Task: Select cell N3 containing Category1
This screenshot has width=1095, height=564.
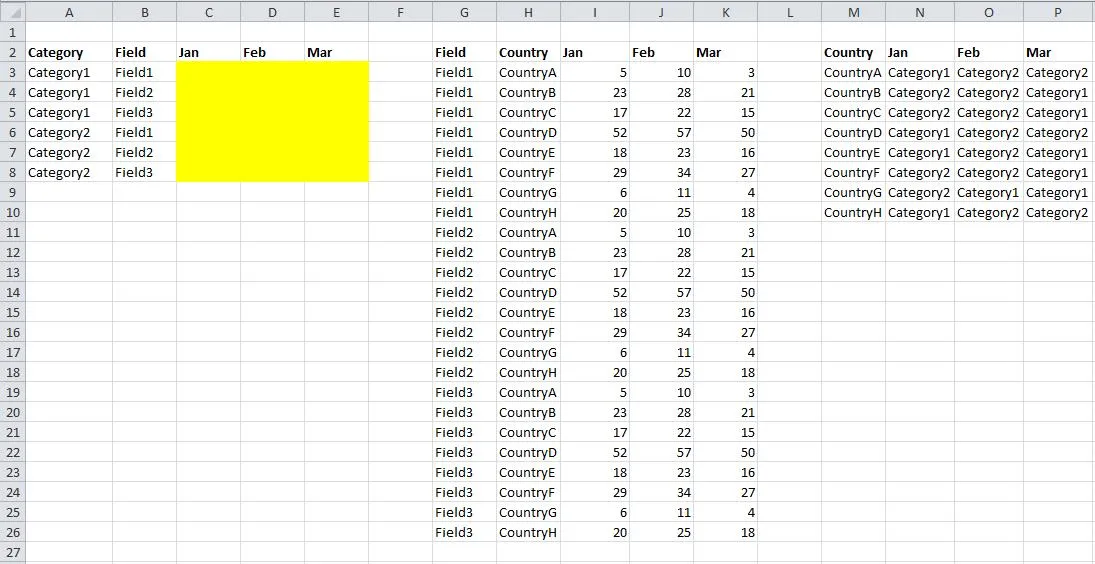Action: click(920, 72)
